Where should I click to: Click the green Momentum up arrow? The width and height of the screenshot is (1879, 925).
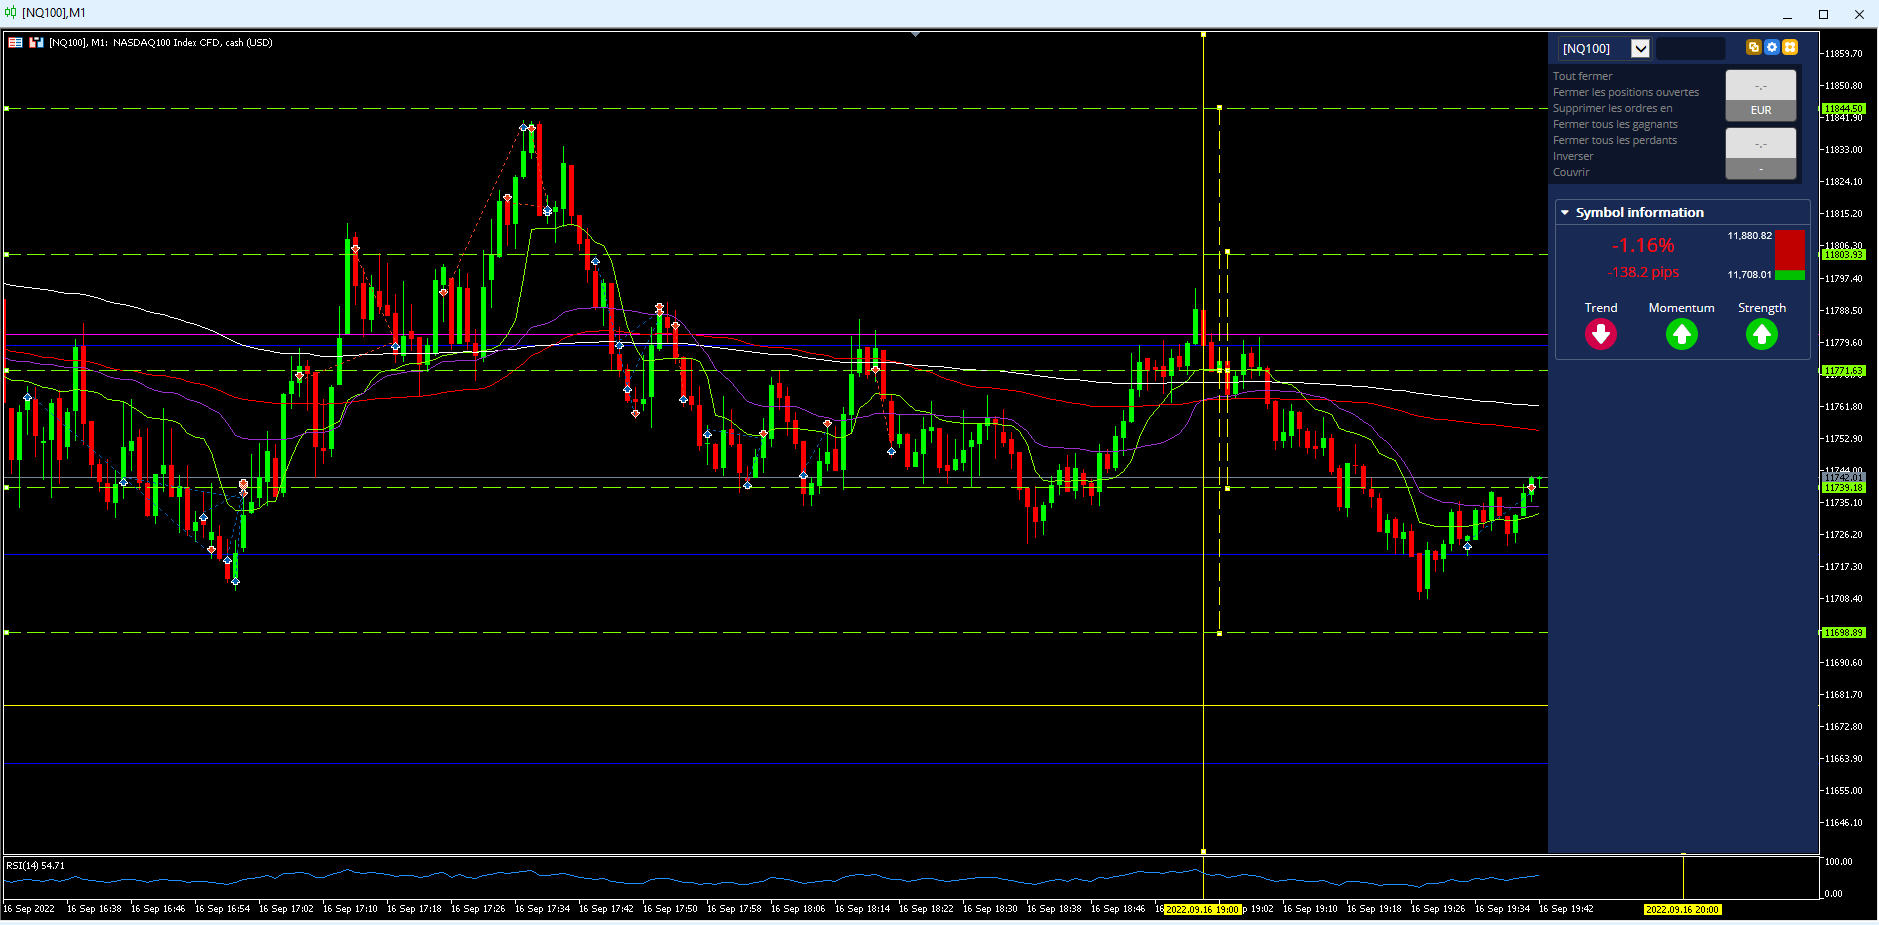click(x=1681, y=334)
